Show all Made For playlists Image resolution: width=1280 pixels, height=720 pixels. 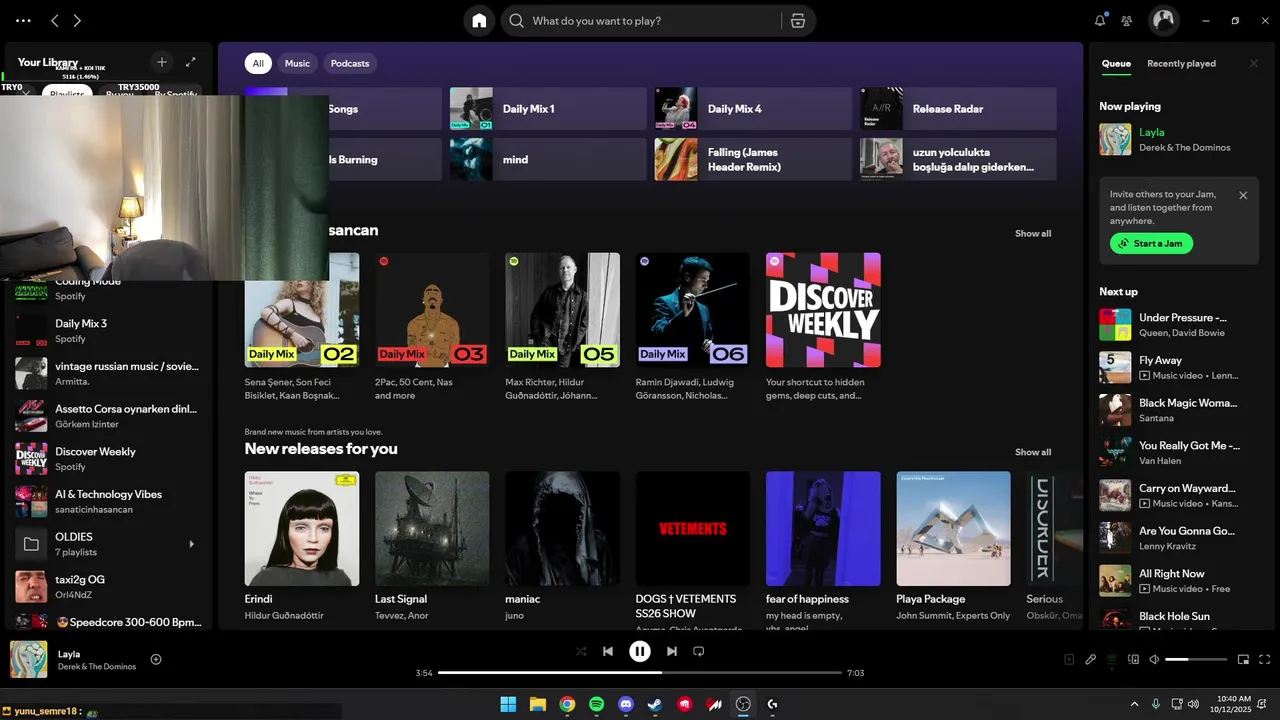[1033, 233]
